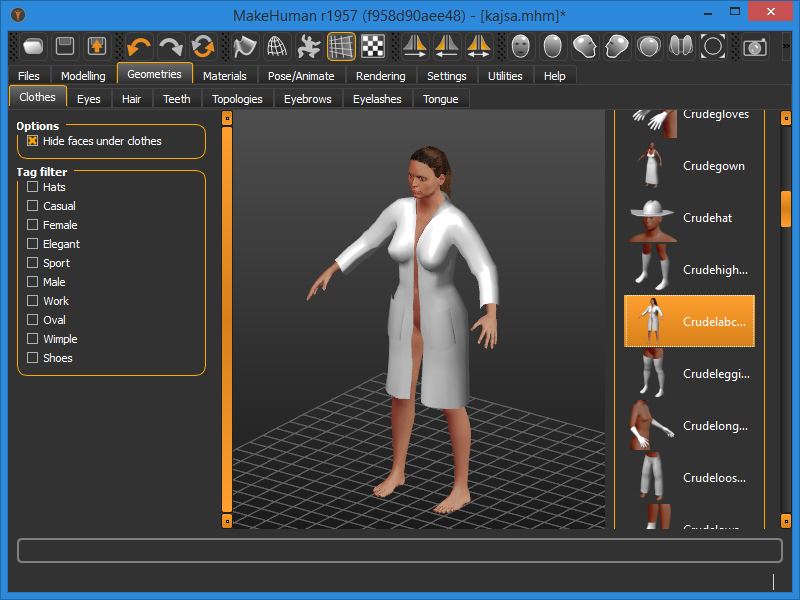The height and width of the screenshot is (600, 800).
Task: Switch to the Hair sub-tab
Action: pyautogui.click(x=131, y=99)
